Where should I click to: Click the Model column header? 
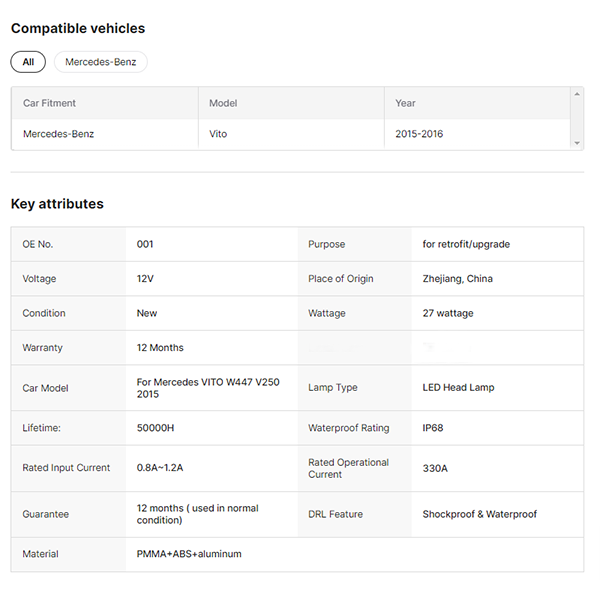pos(223,103)
